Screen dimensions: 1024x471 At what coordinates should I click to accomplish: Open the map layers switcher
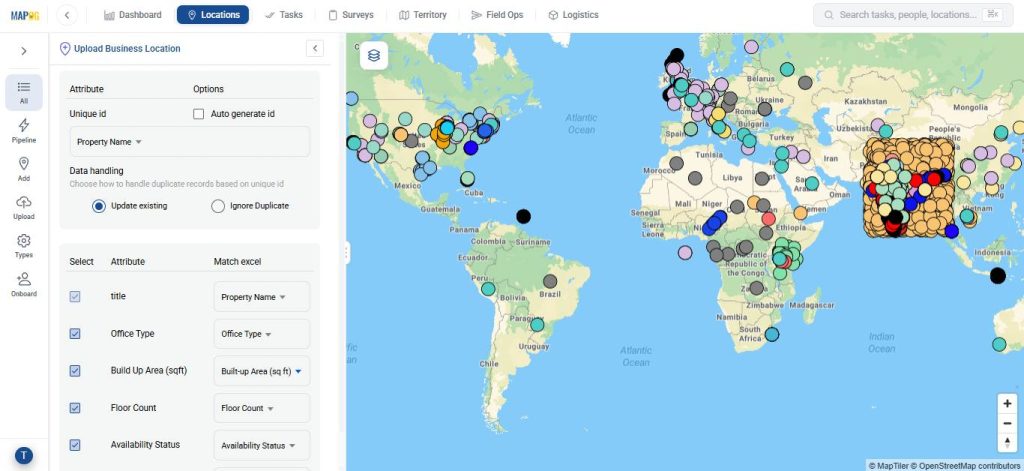coord(374,56)
